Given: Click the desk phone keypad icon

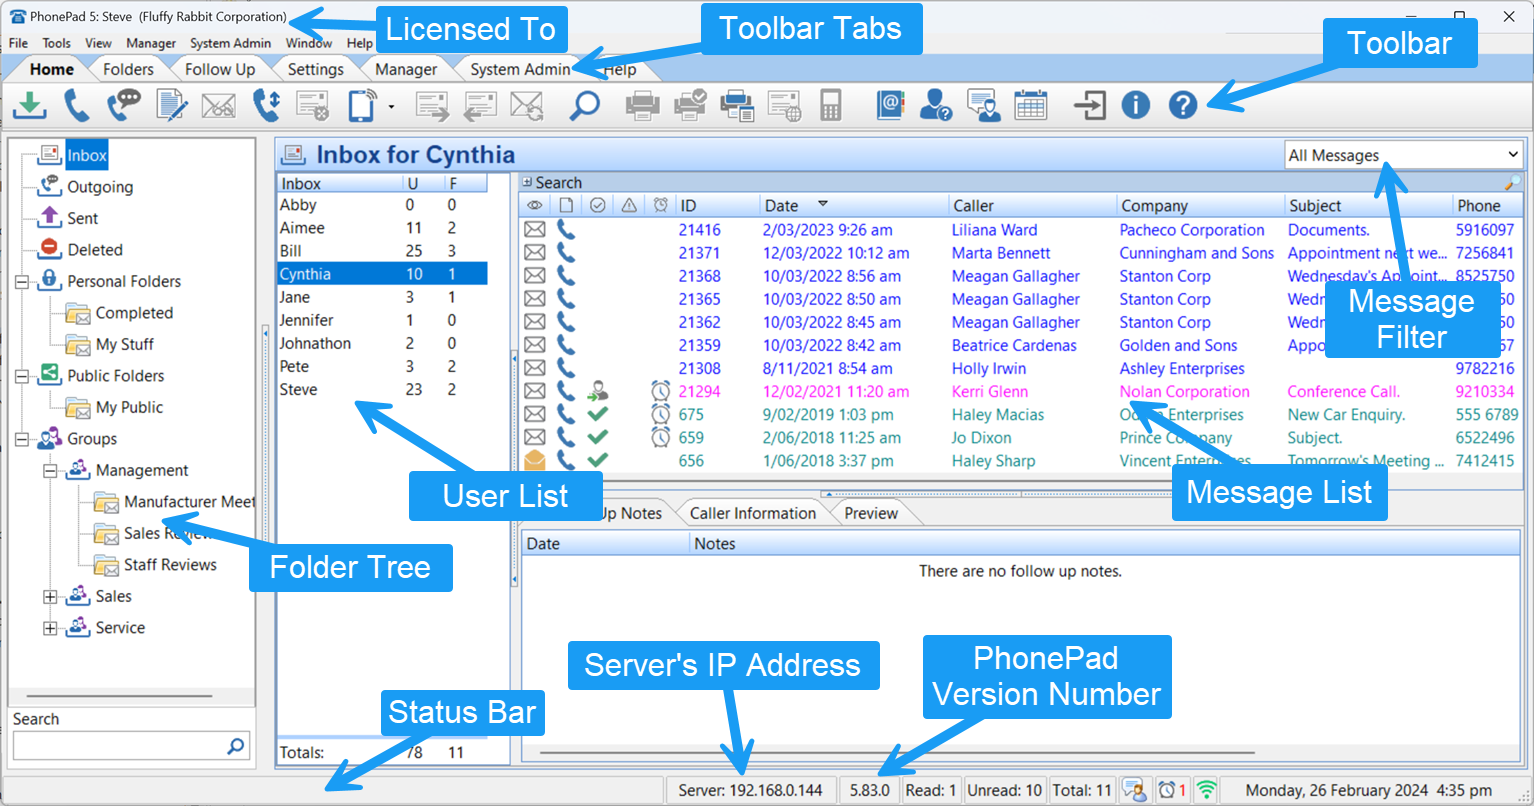Looking at the screenshot, I should (830, 104).
